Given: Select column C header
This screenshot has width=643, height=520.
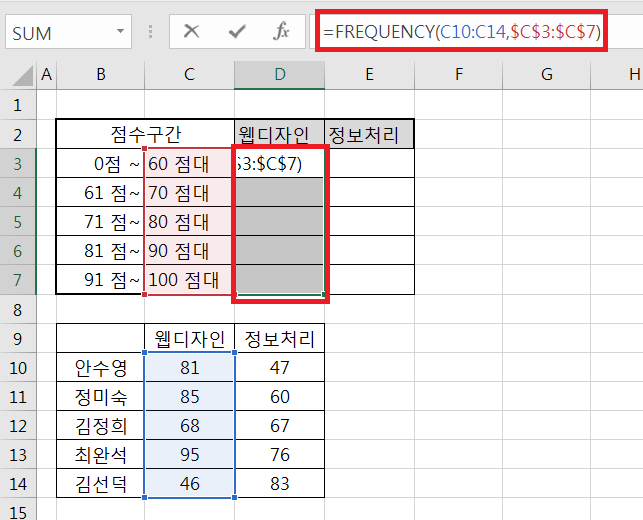Looking at the screenshot, I should (190, 74).
